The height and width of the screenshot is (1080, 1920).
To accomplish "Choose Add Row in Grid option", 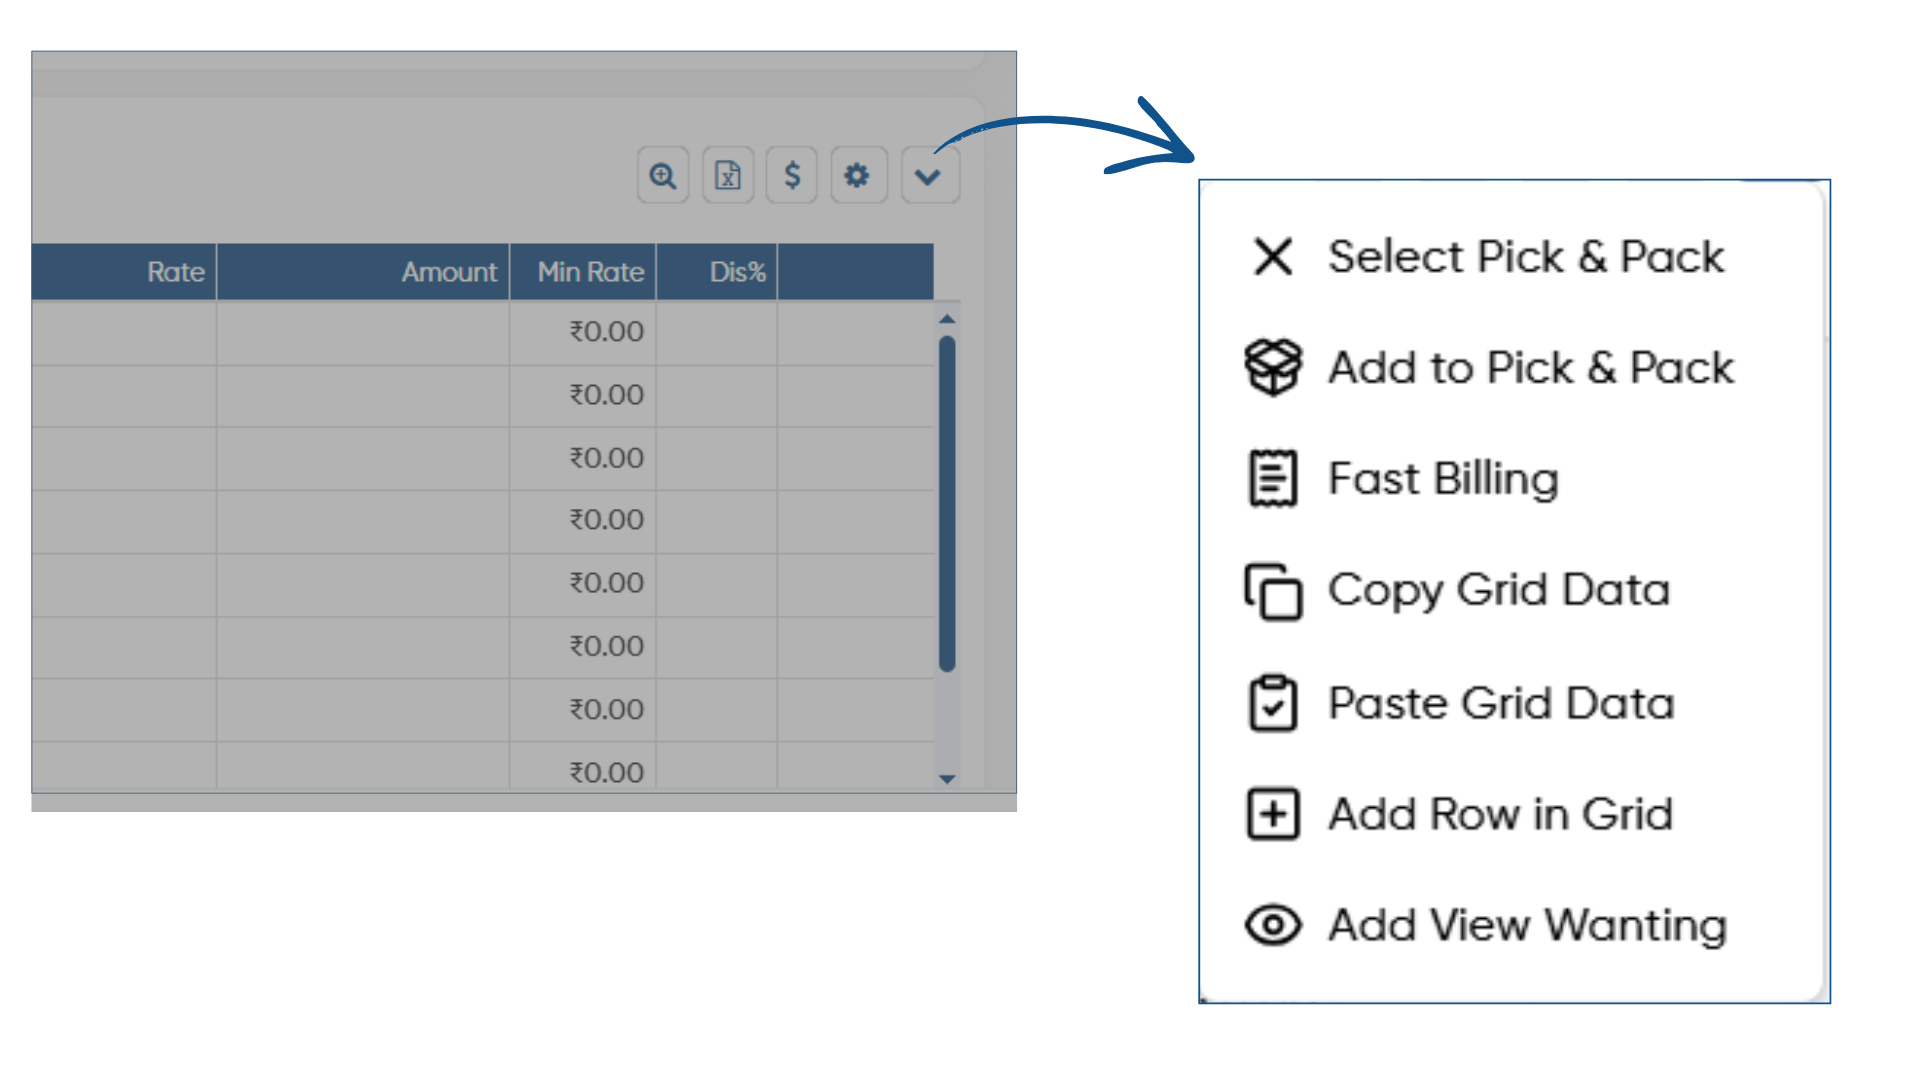I will coord(1500,814).
